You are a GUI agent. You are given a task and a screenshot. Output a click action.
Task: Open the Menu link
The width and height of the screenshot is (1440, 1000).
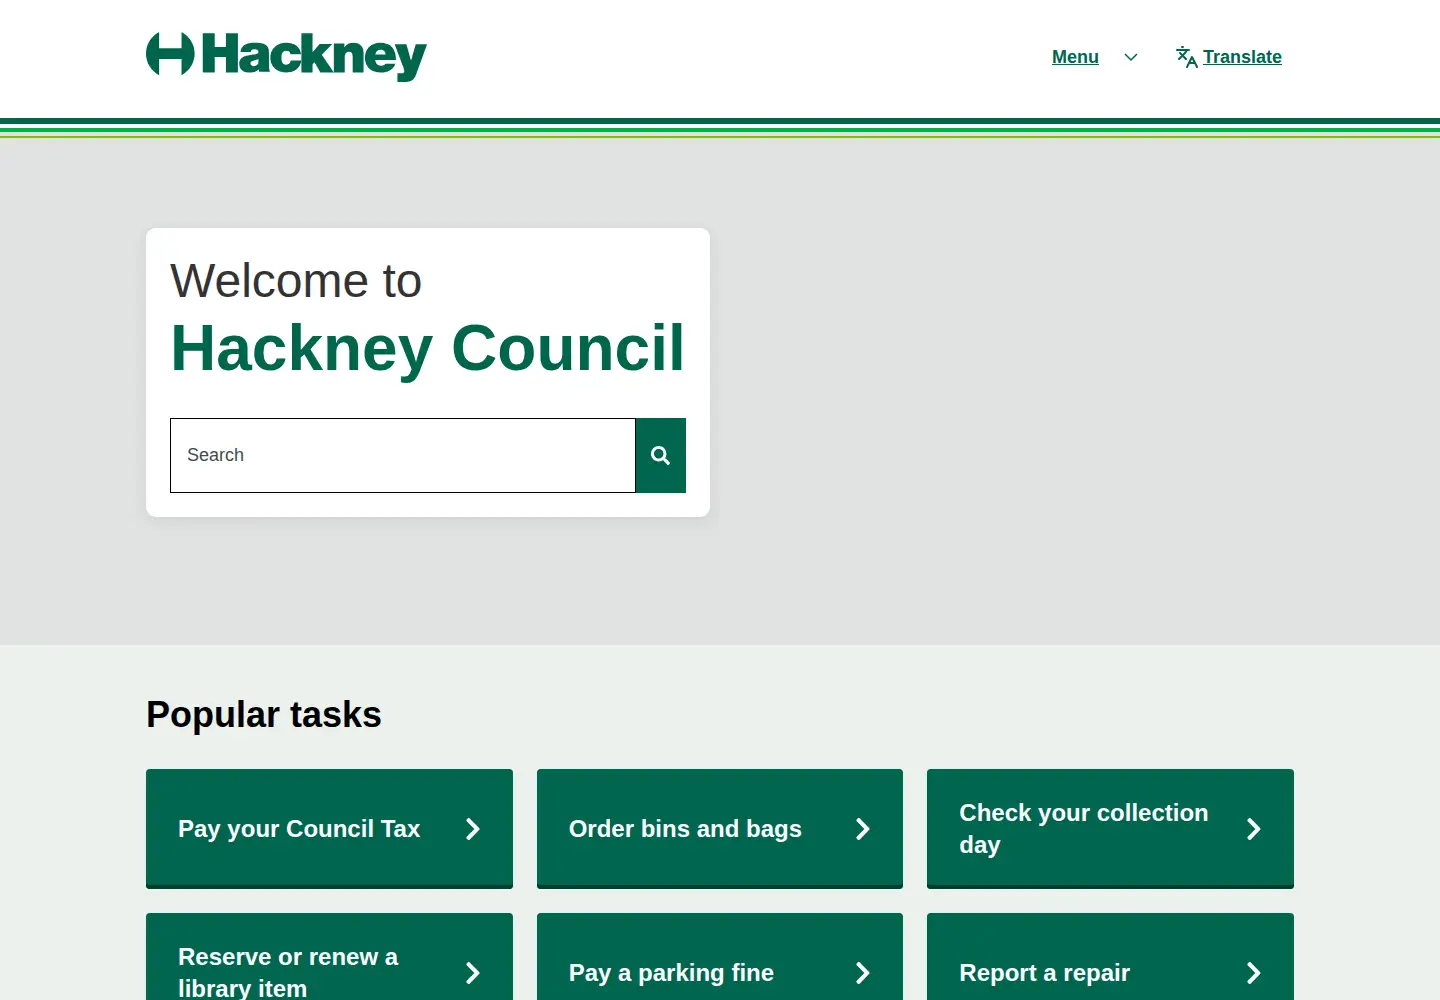click(1075, 57)
